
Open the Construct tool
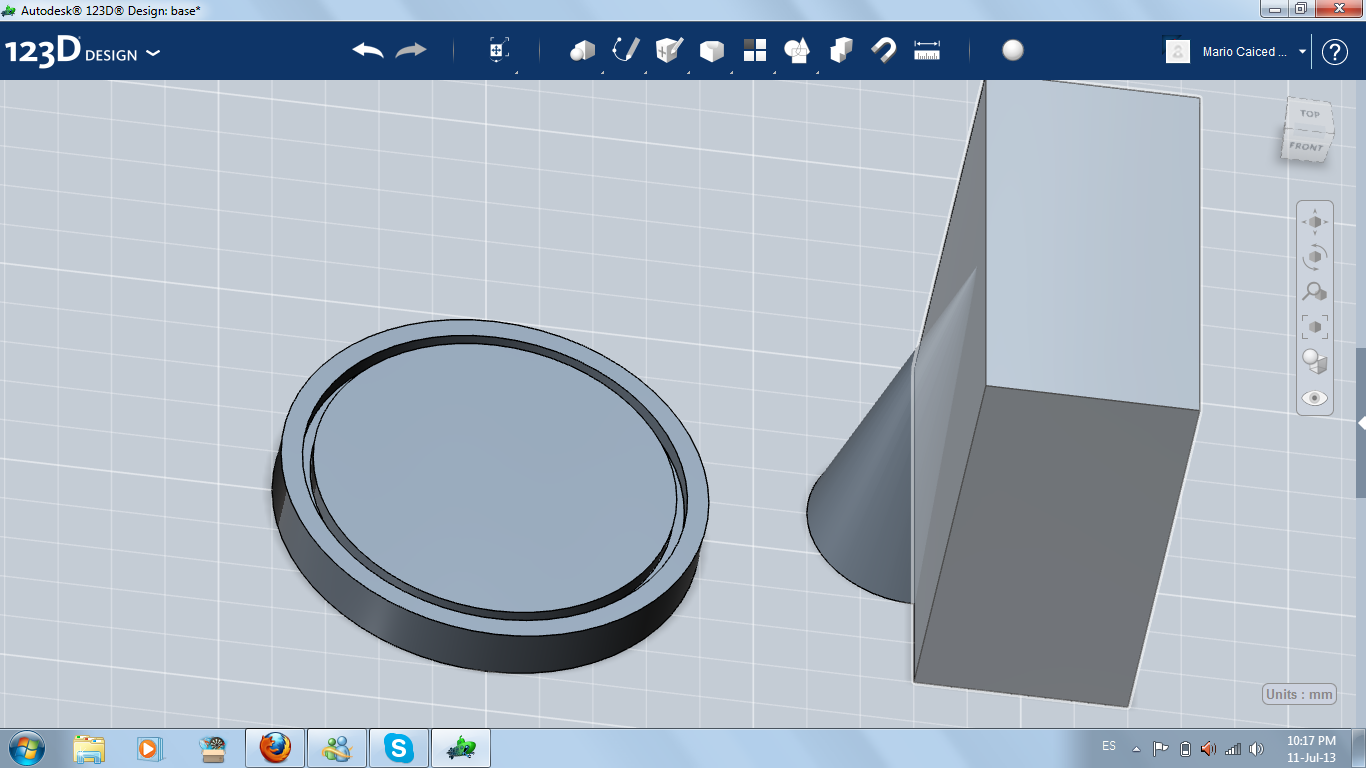[x=669, y=50]
